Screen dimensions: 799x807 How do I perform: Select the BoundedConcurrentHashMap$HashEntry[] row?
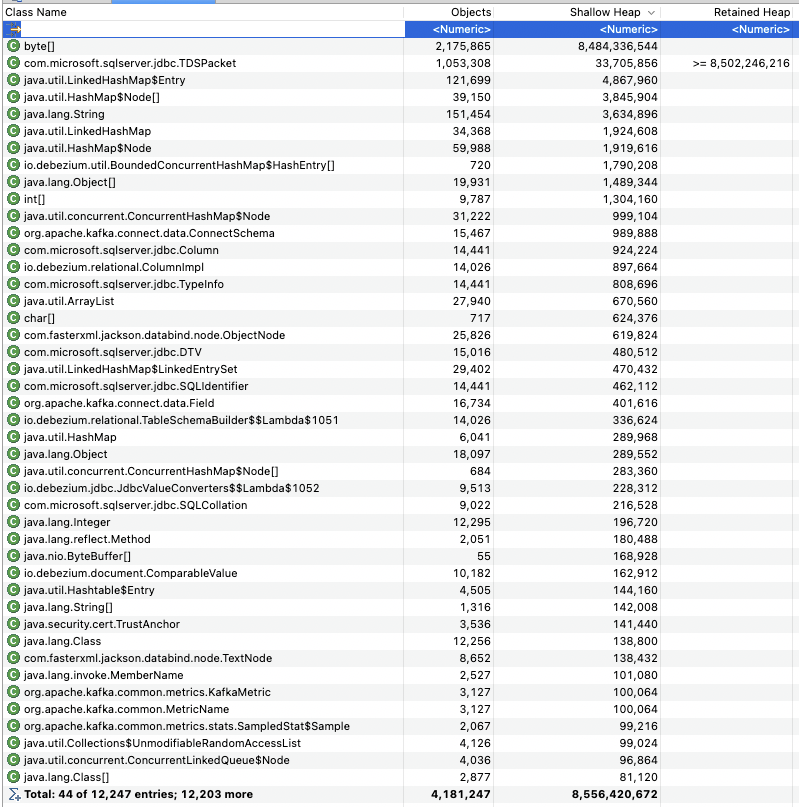pyautogui.click(x=400, y=165)
